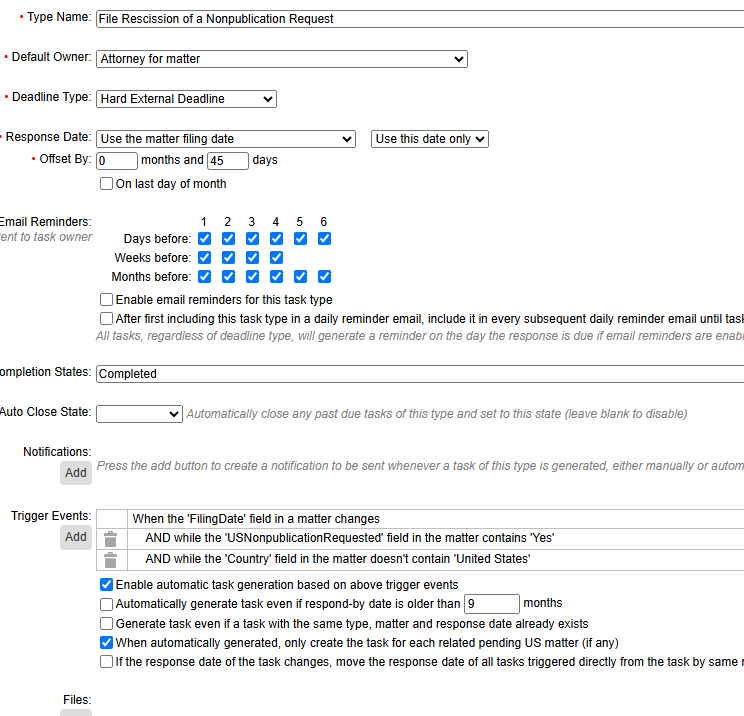Expand the Auto Close State dropdown
The width and height of the screenshot is (744, 716).
click(x=139, y=413)
